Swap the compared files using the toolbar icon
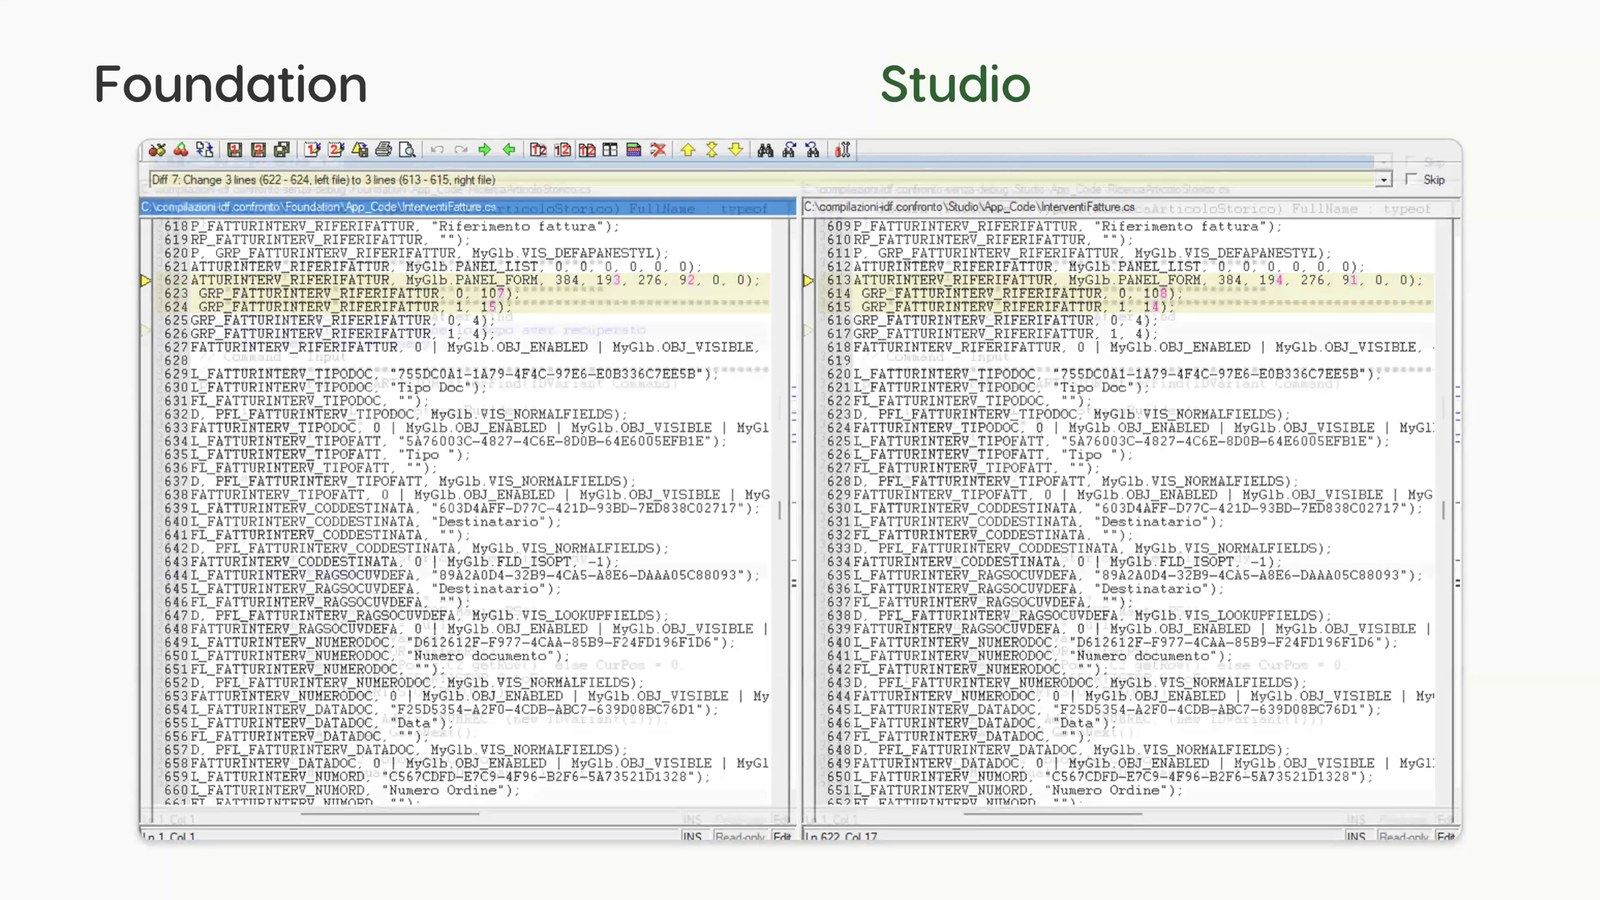The width and height of the screenshot is (1600, 900). click(205, 150)
